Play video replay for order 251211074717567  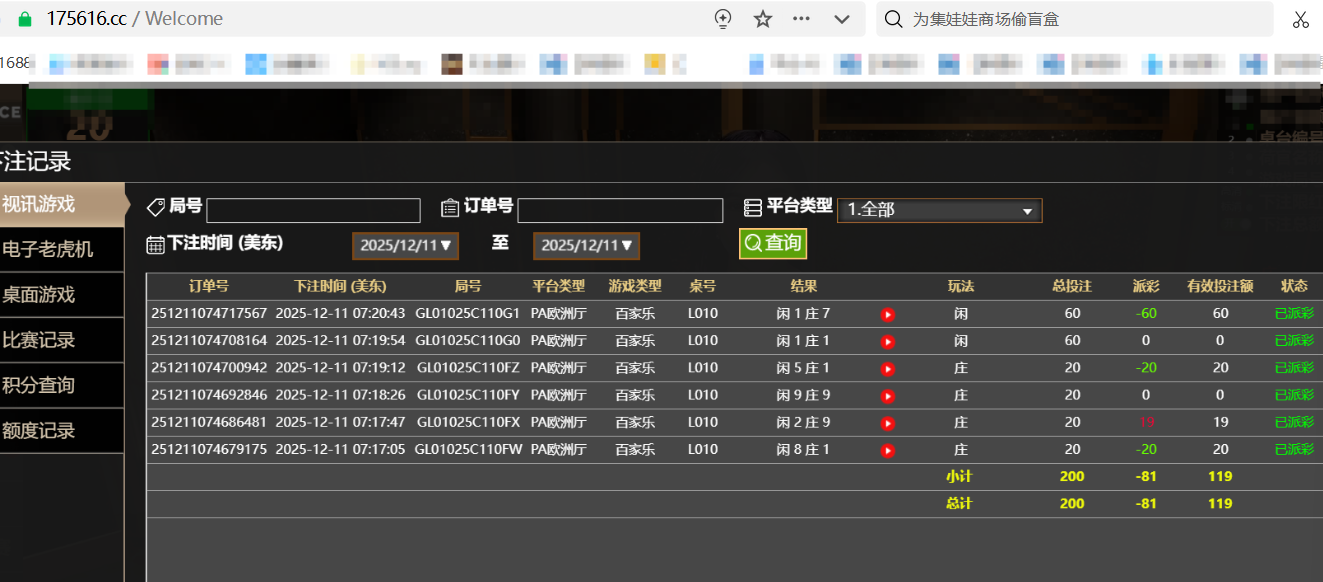(x=887, y=315)
